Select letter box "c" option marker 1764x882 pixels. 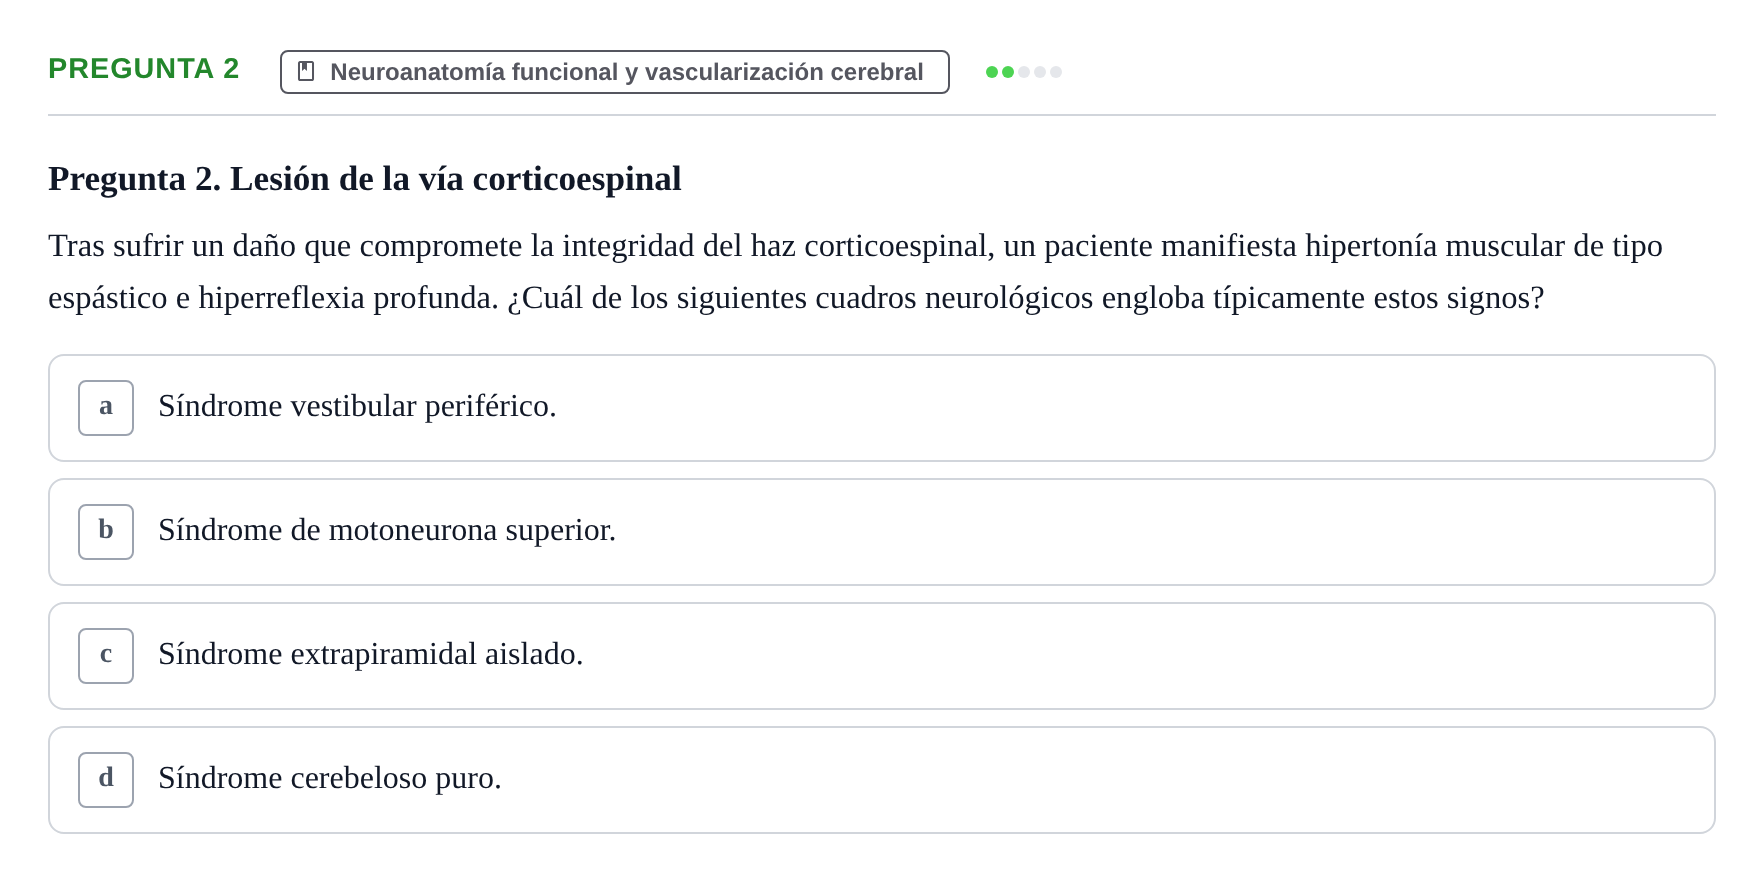point(106,656)
